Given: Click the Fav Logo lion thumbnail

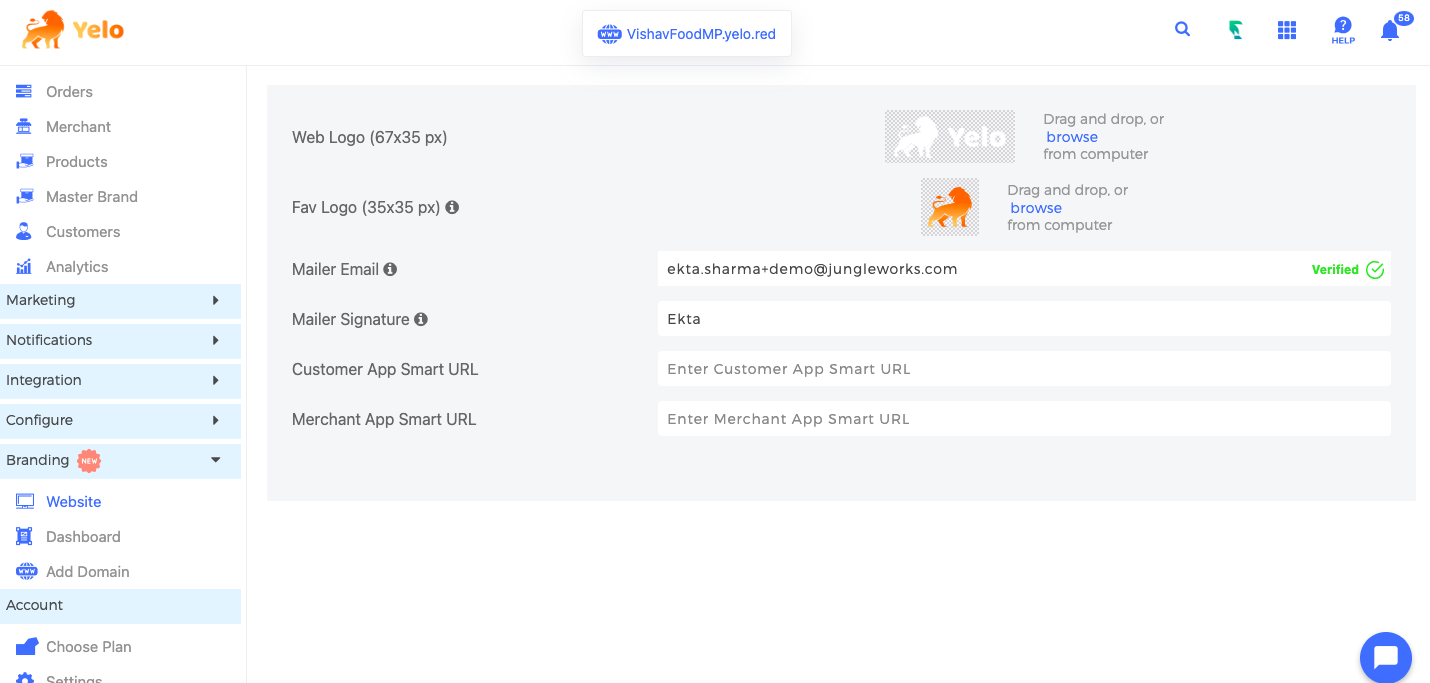Looking at the screenshot, I should [950, 207].
